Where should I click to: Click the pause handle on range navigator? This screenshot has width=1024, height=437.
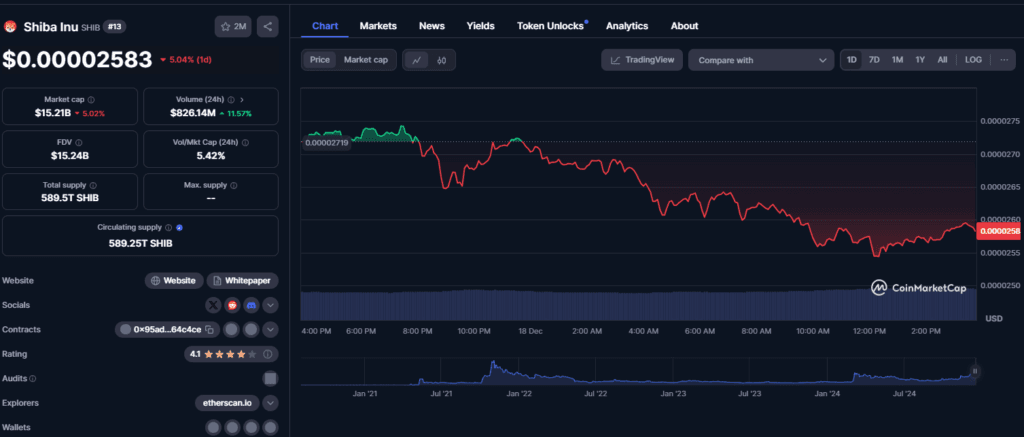pyautogui.click(x=974, y=371)
